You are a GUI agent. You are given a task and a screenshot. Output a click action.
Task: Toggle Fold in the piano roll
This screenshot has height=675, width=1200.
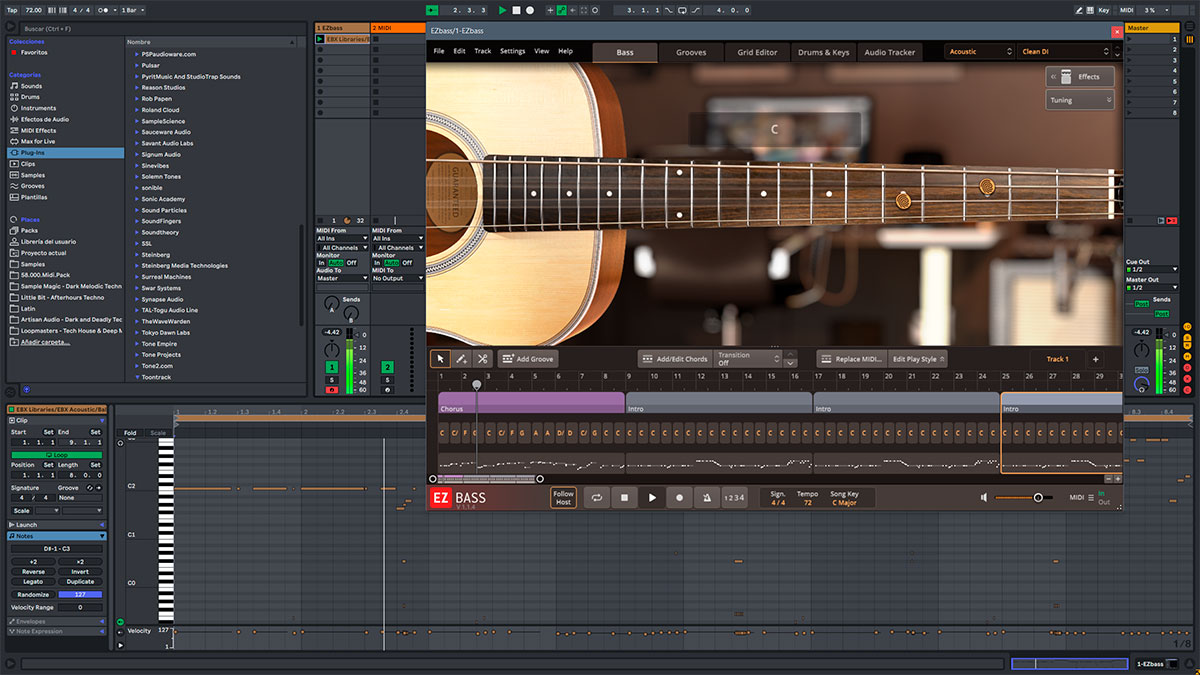click(x=130, y=433)
